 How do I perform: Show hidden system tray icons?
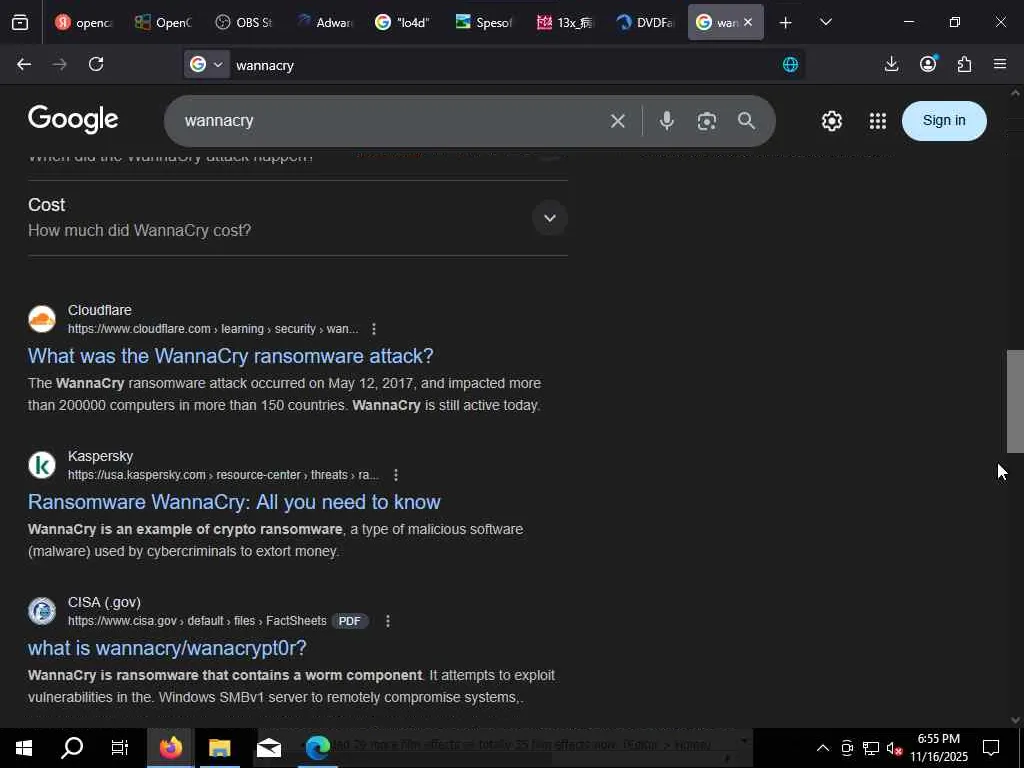point(823,748)
